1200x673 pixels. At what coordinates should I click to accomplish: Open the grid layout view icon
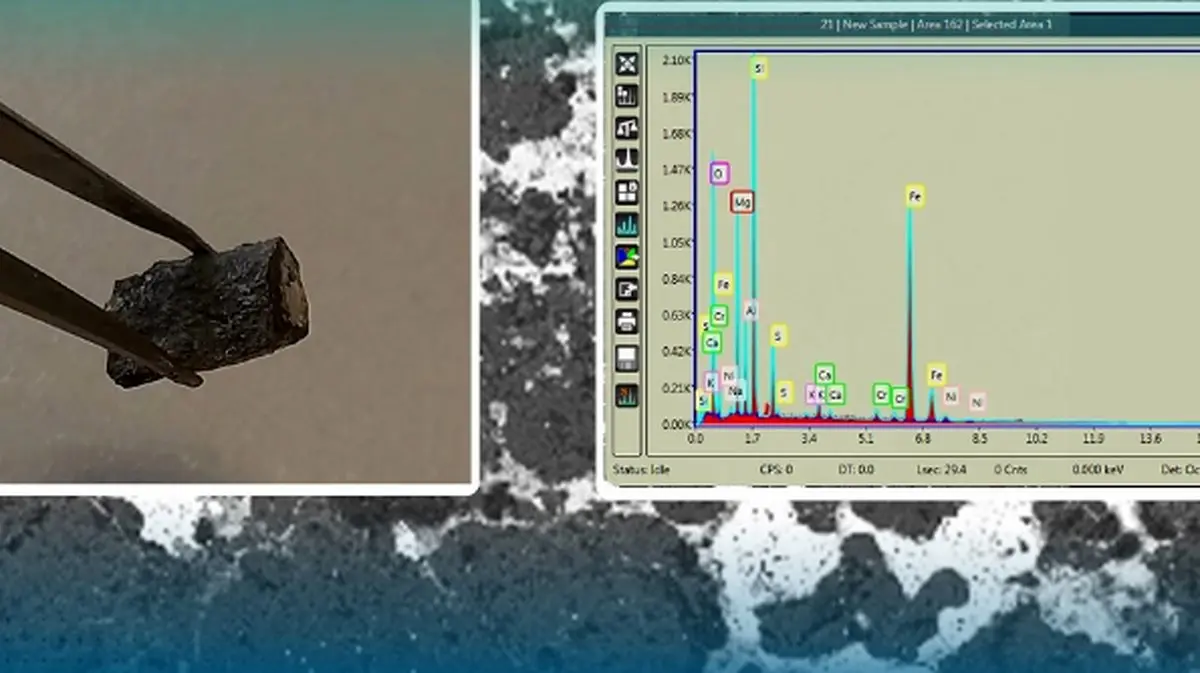click(627, 192)
